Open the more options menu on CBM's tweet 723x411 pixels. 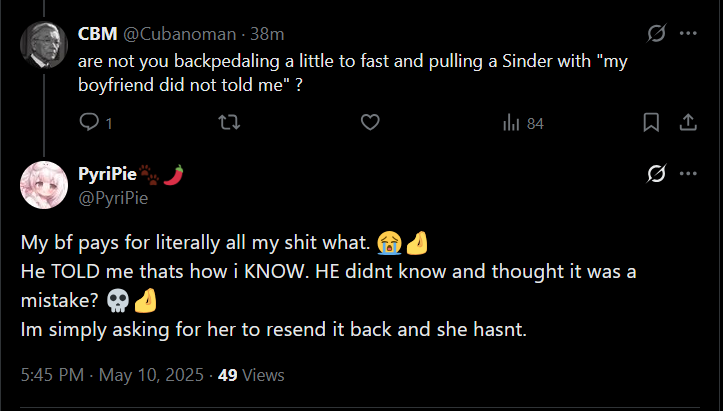click(688, 34)
